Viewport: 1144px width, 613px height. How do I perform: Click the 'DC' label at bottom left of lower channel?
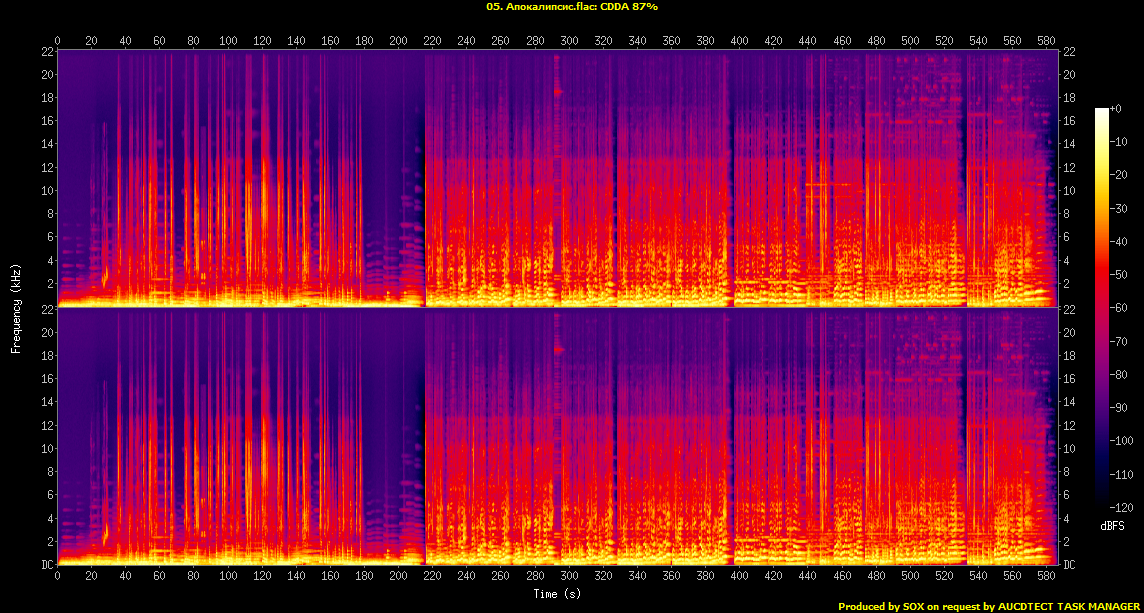[x=46, y=565]
